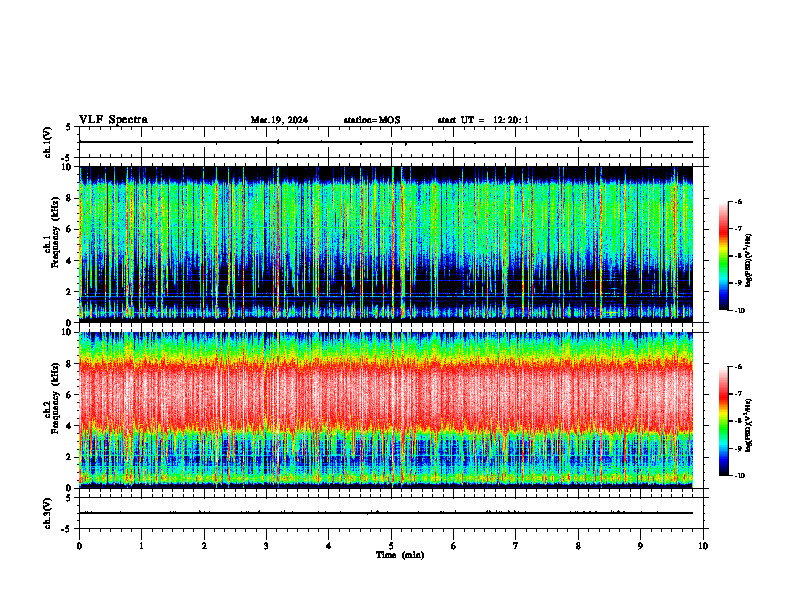This screenshot has width=792, height=612.
Task: Click time axis tick label "10"
Action: pos(703,546)
